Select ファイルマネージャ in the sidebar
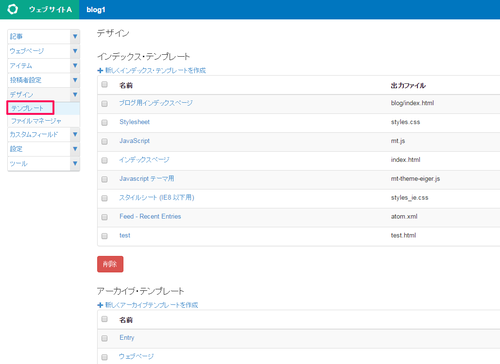This screenshot has width=500, height=364. 36,121
